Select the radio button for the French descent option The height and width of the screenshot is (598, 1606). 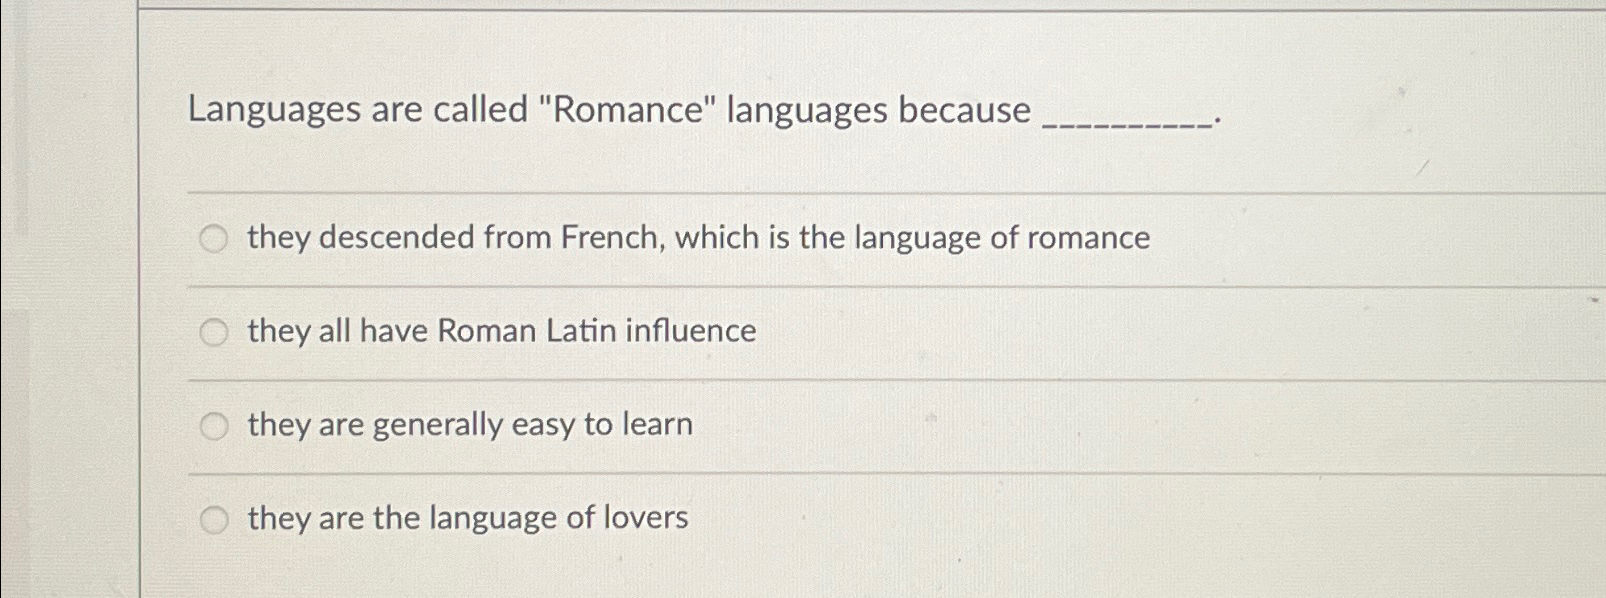pos(213,239)
